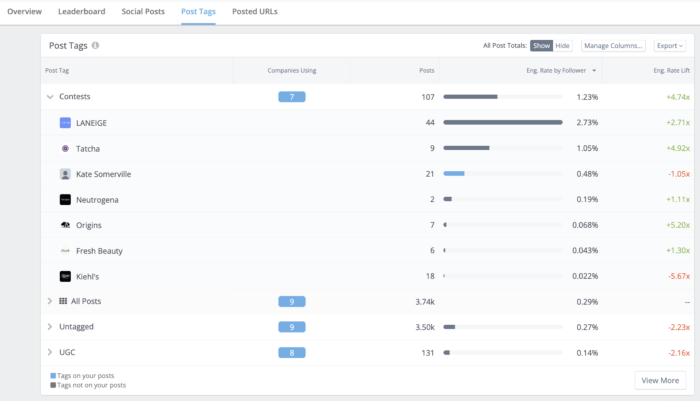The image size is (700, 401).
Task: Sort by Companies Using column
Action: [292, 71]
